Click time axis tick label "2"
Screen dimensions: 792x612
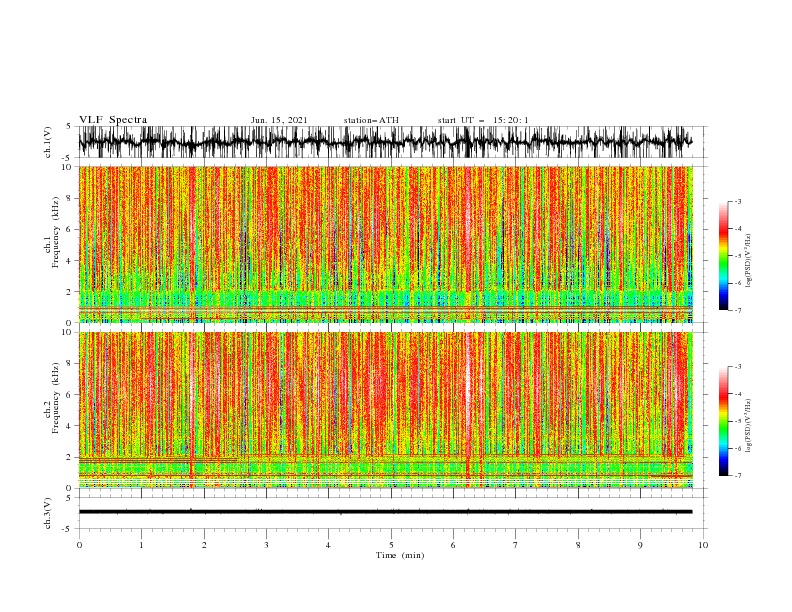click(204, 545)
